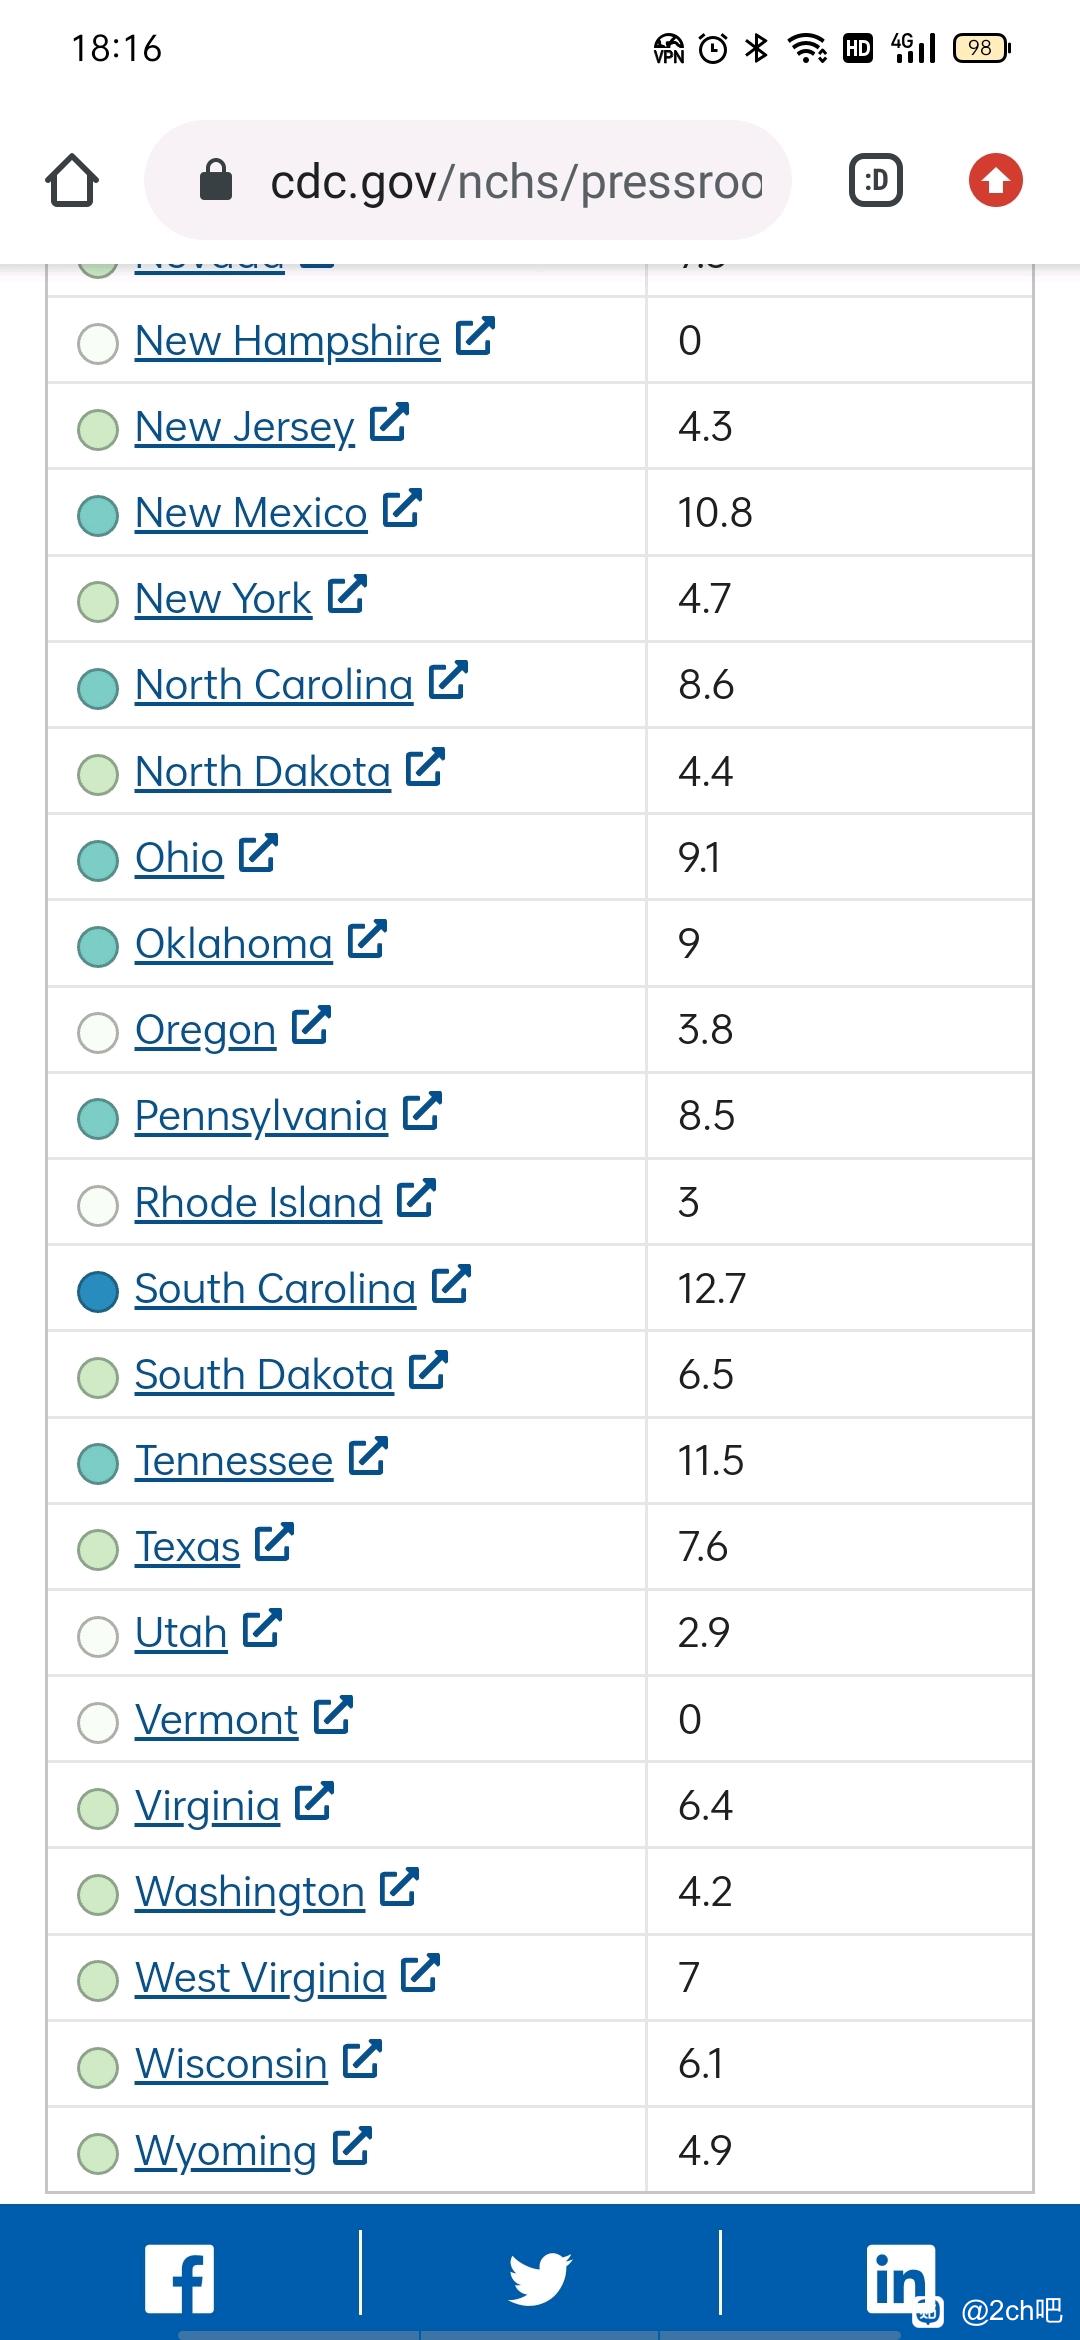The width and height of the screenshot is (1080, 2340).
Task: Open the North Carolina link
Action: point(274,685)
